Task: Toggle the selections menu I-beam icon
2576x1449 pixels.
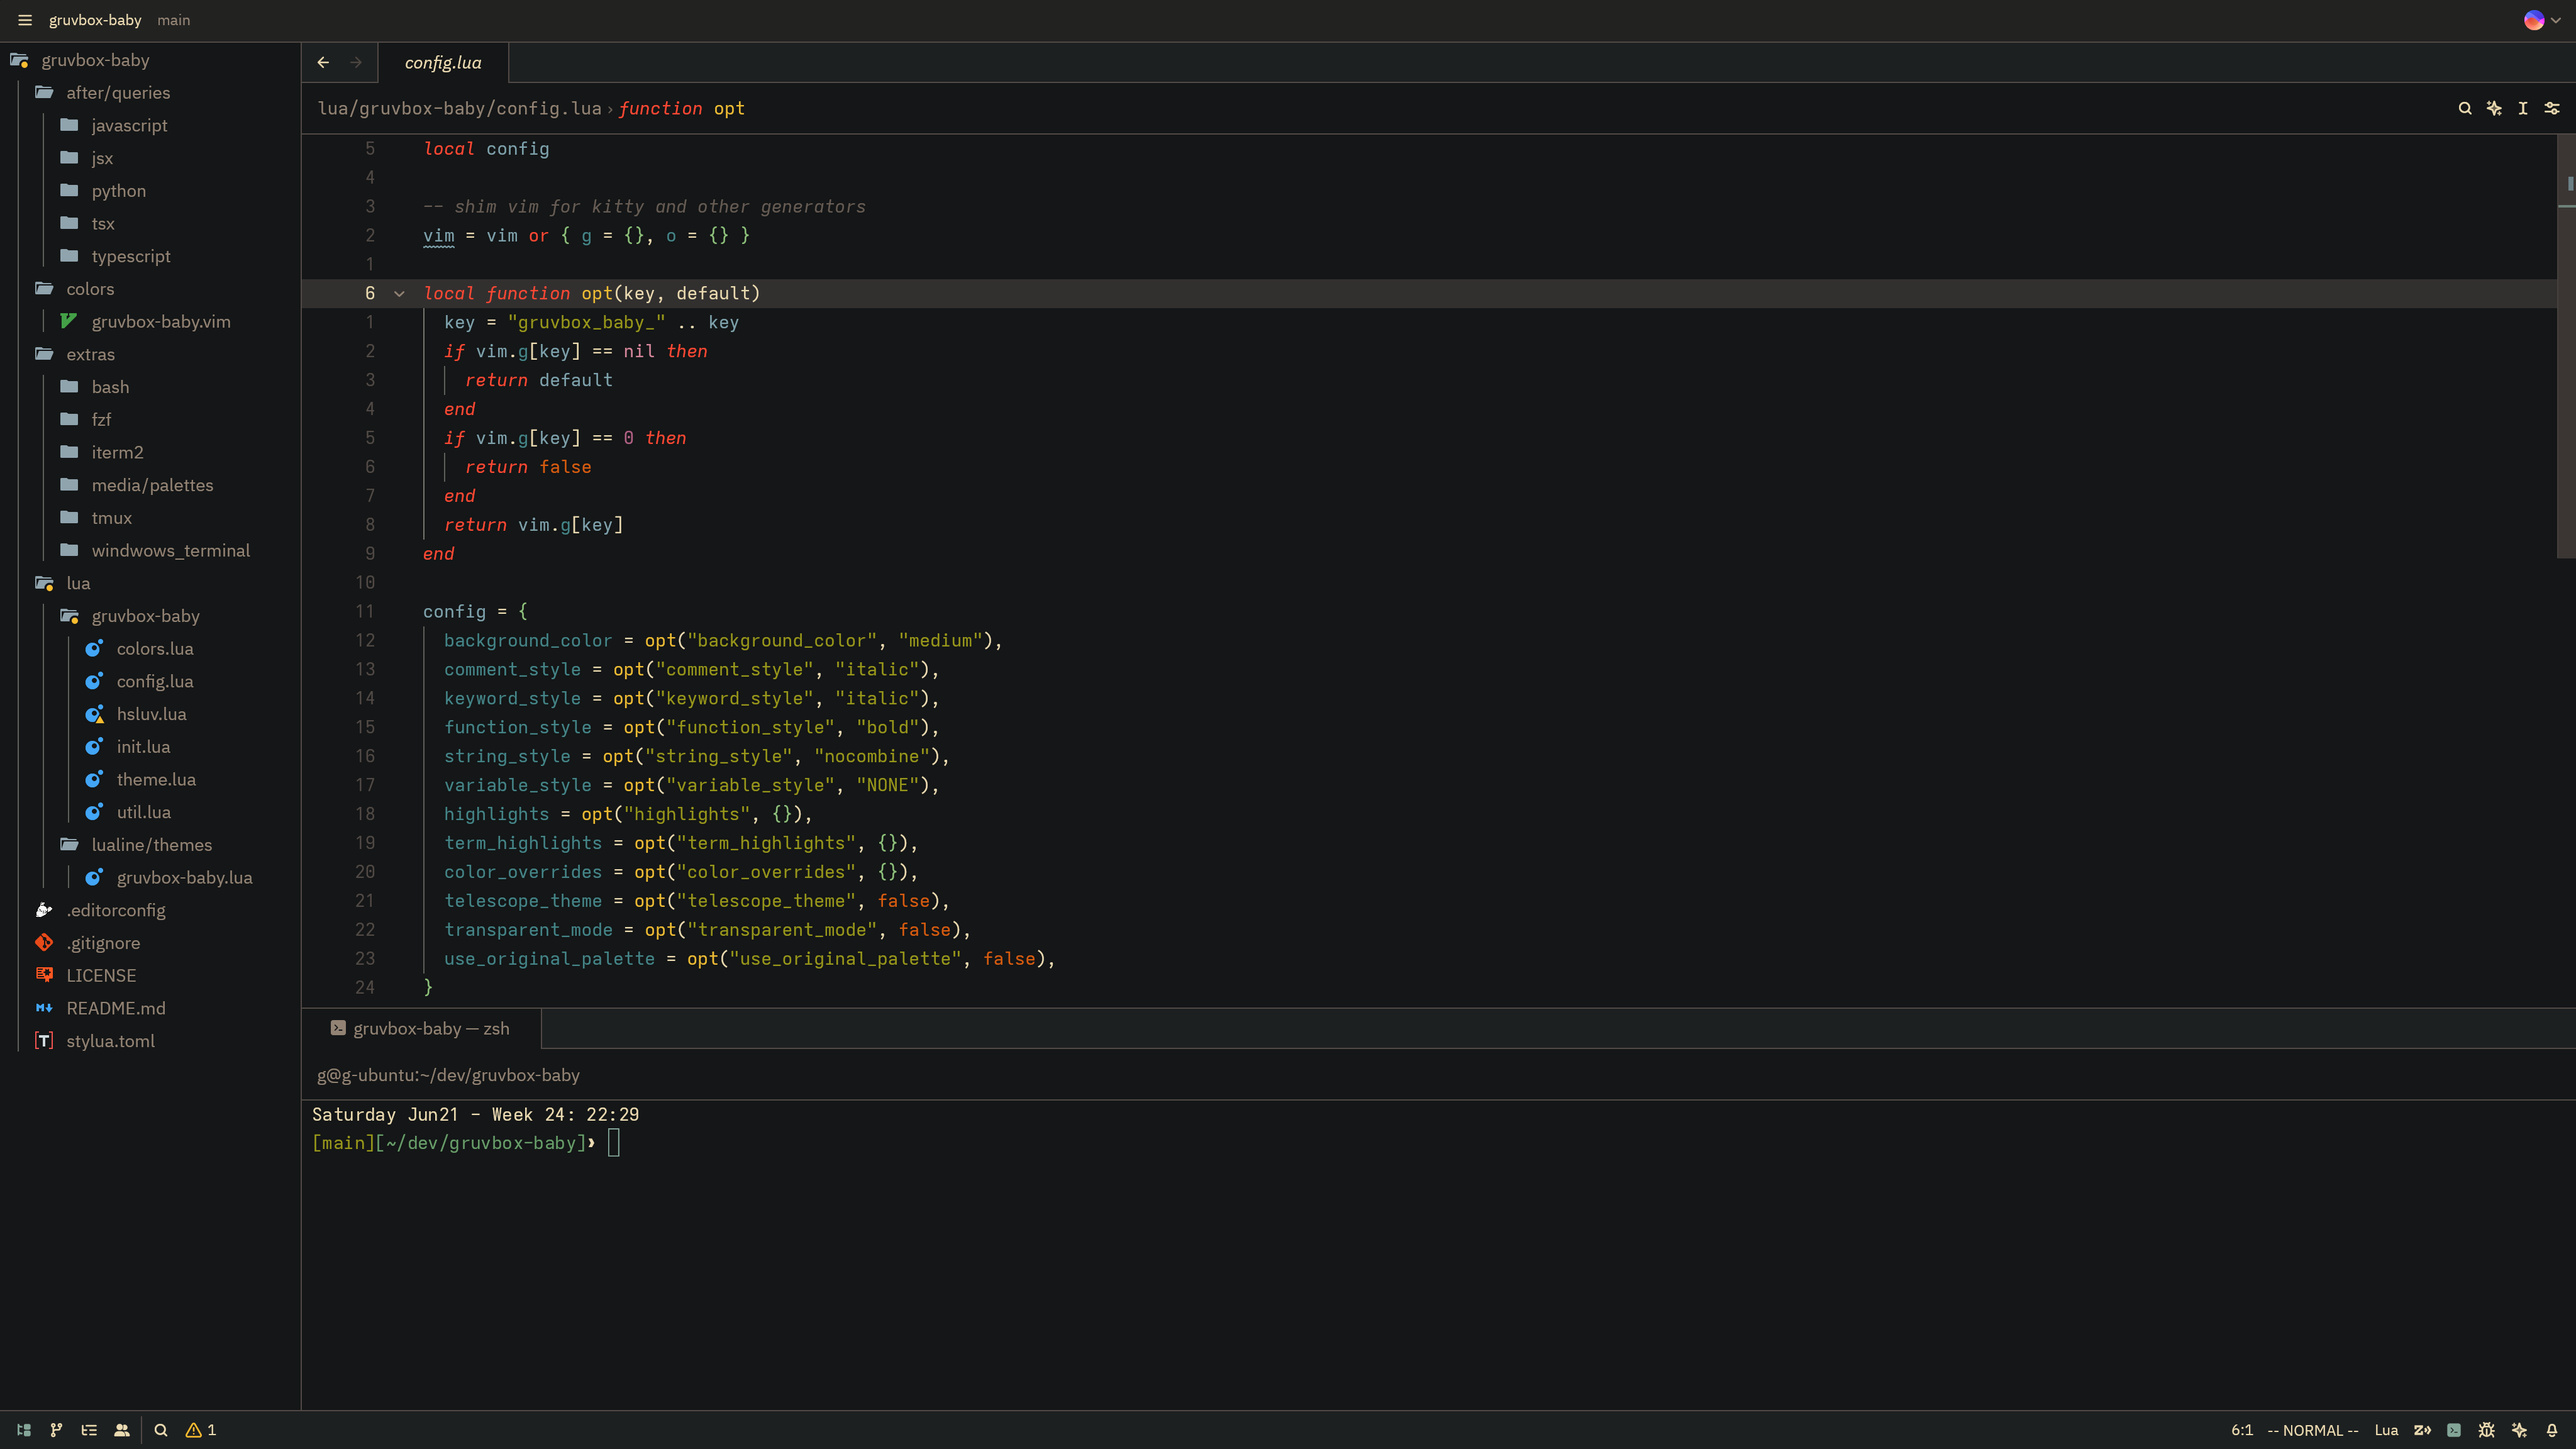Action: point(2523,108)
